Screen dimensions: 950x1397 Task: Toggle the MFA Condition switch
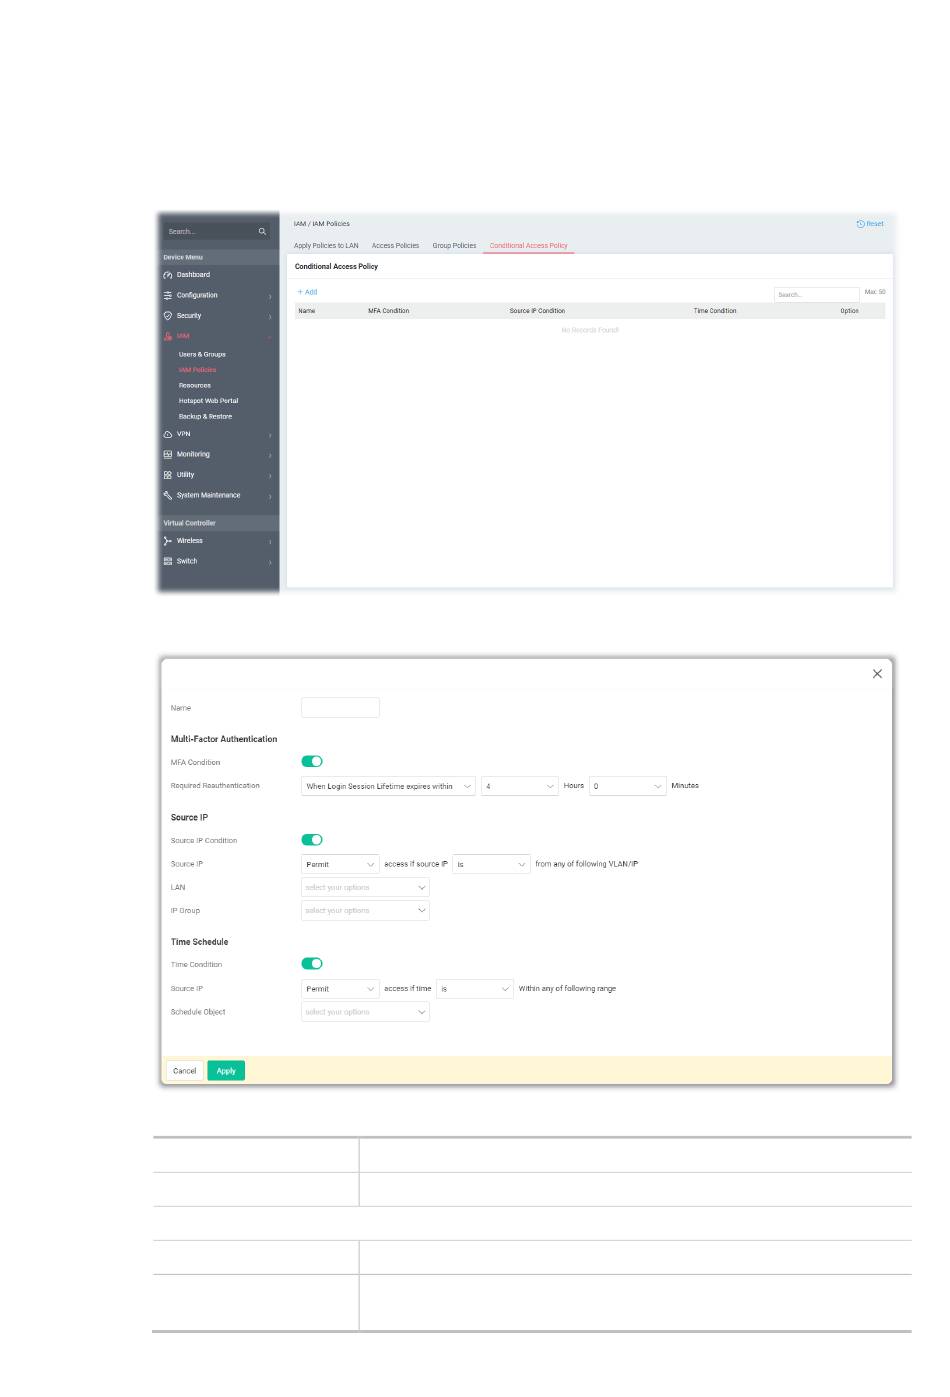(312, 762)
